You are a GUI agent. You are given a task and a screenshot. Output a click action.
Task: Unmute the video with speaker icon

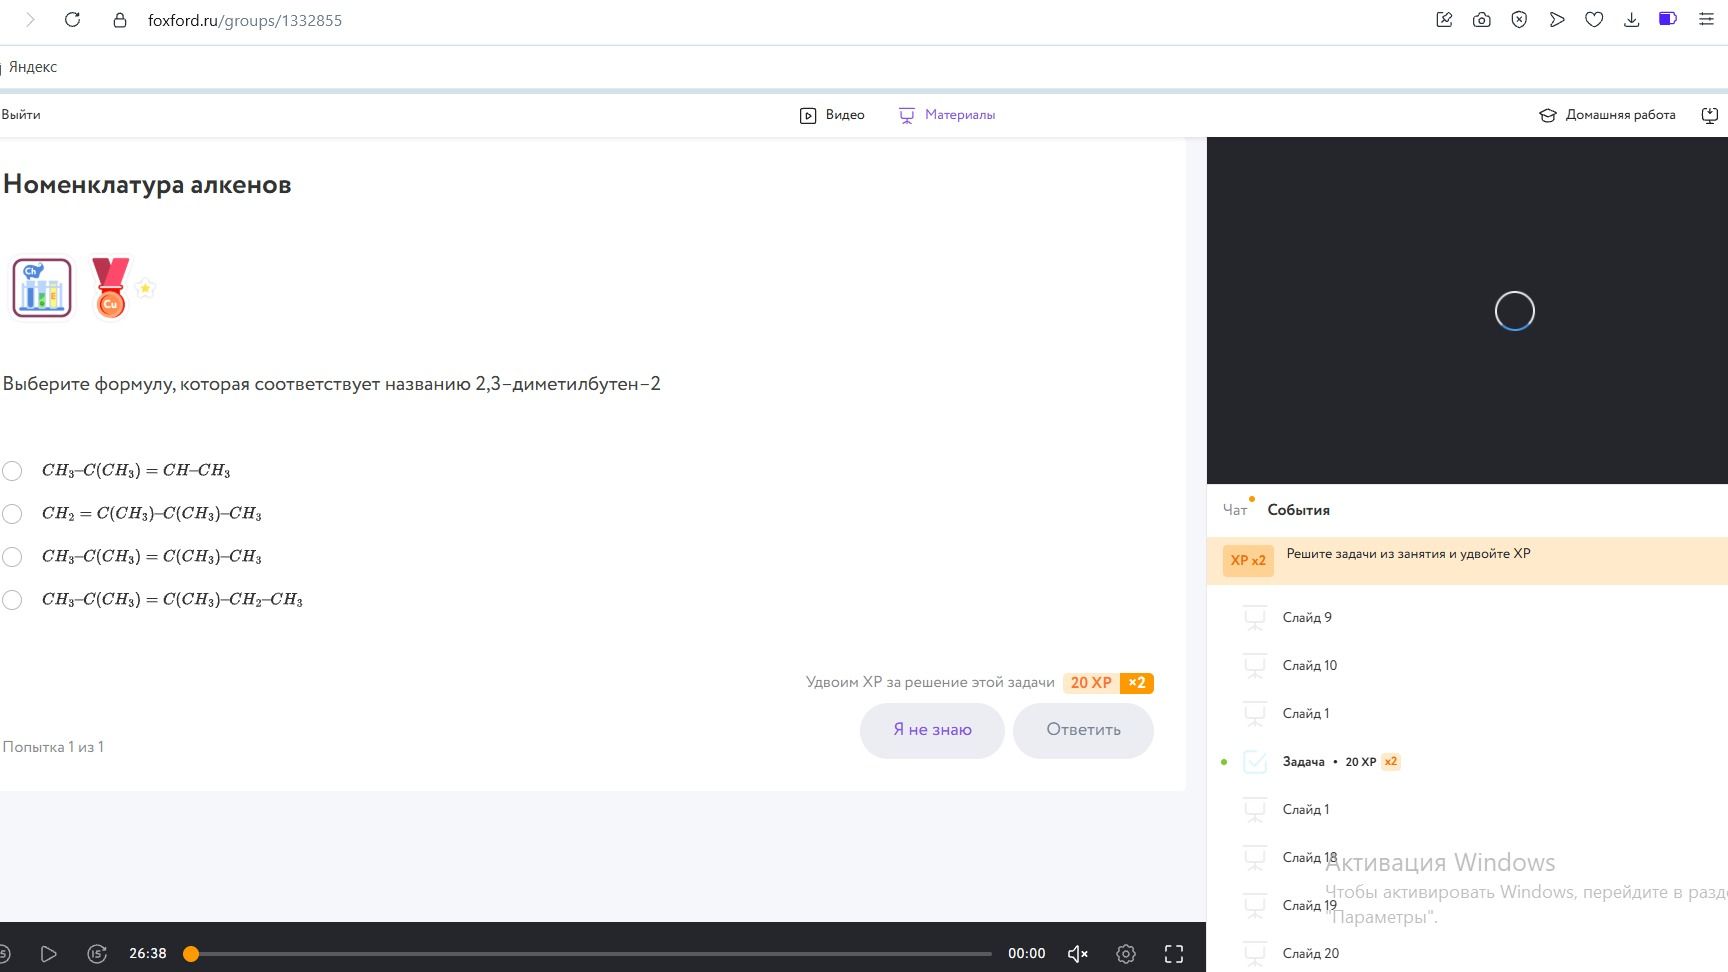(x=1077, y=954)
